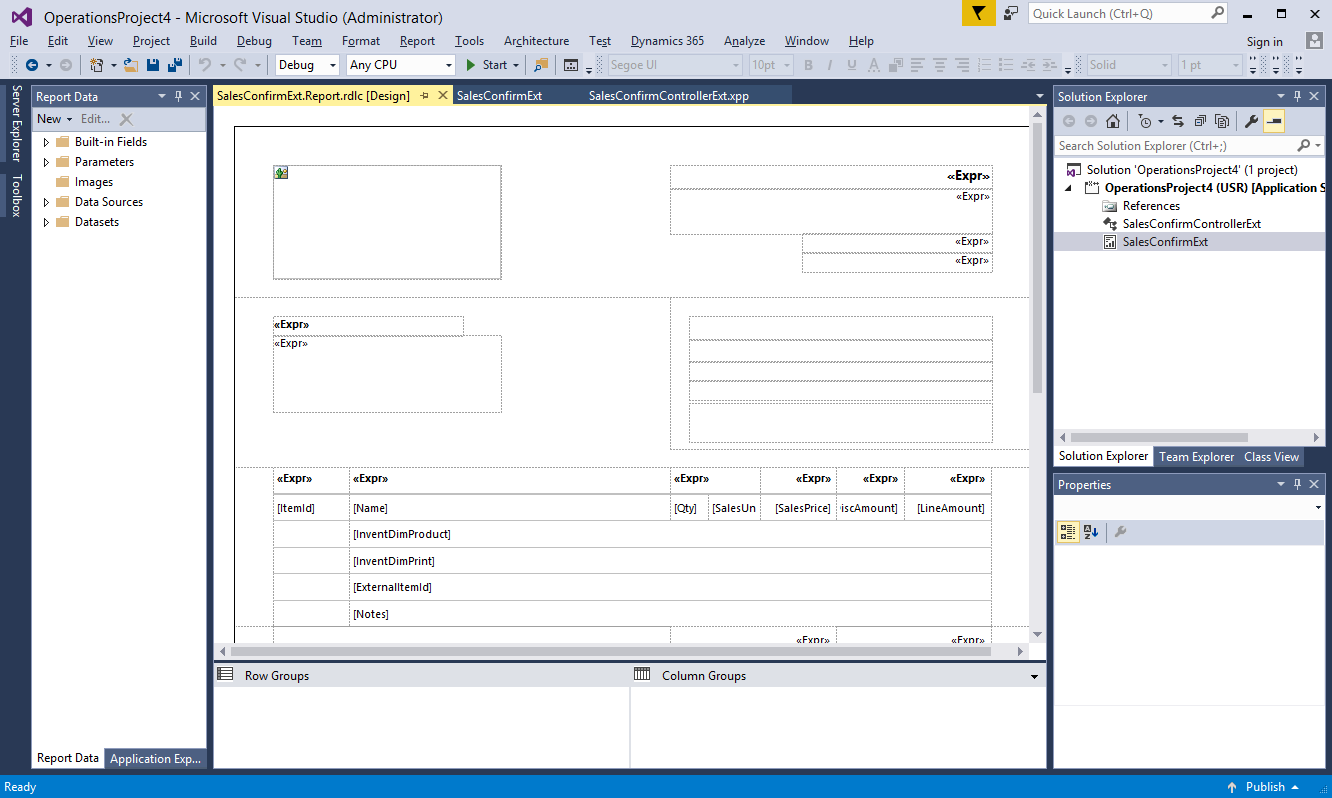Open the File menu

click(19, 41)
